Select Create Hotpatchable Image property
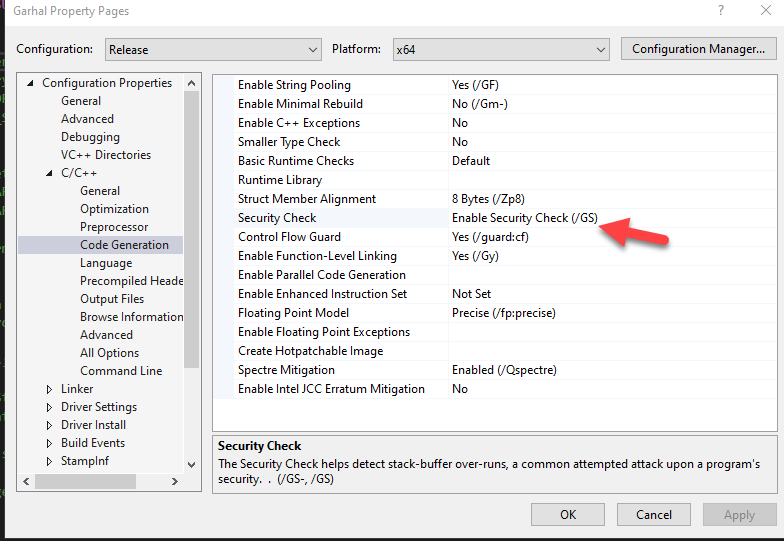The width and height of the screenshot is (784, 541). [310, 351]
